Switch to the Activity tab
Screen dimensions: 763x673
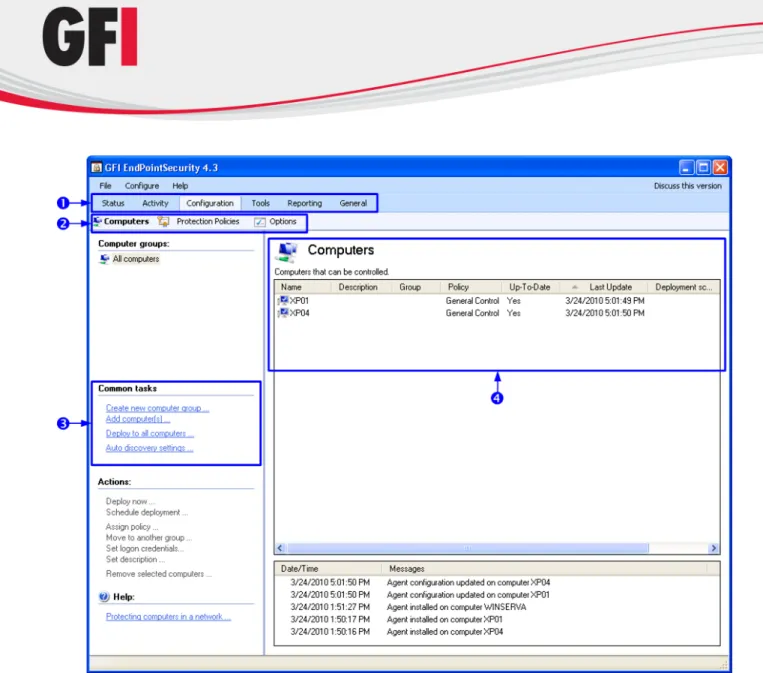[x=155, y=203]
